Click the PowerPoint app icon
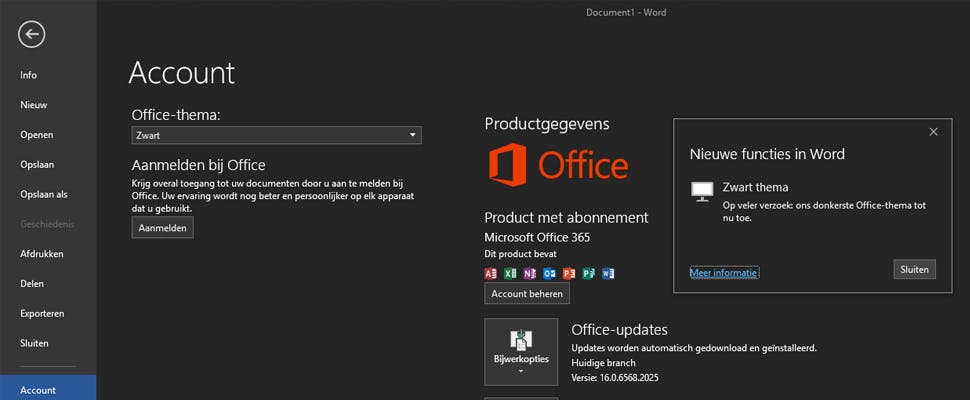 point(569,273)
